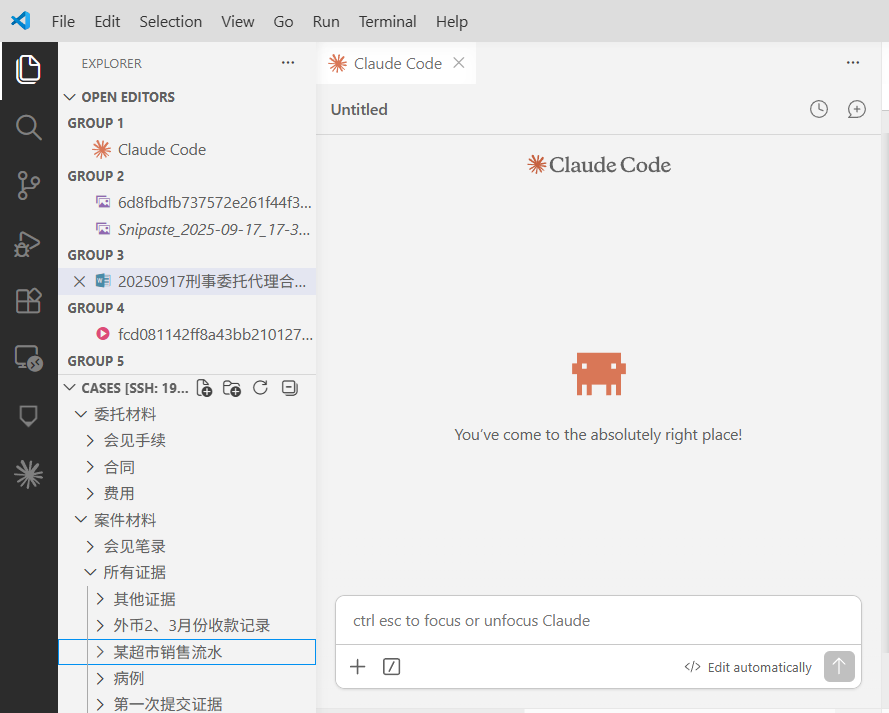
Task: Open image 6d8fbdfb737572e261f44f3 in open editors
Action: point(187,202)
